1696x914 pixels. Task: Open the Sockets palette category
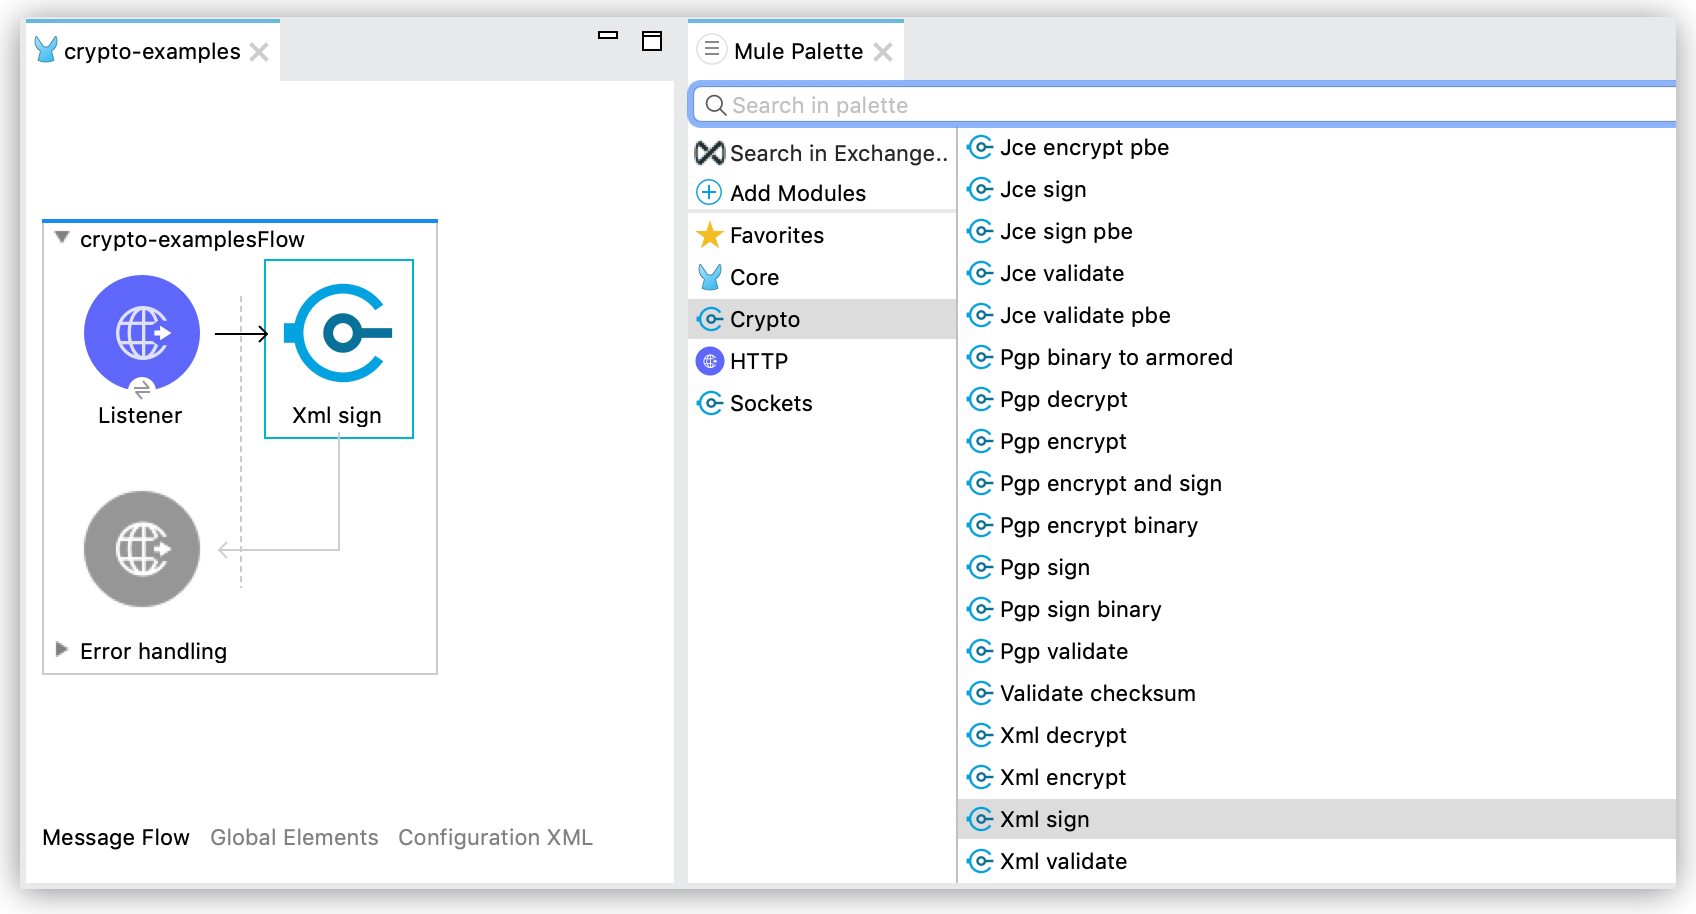[771, 403]
